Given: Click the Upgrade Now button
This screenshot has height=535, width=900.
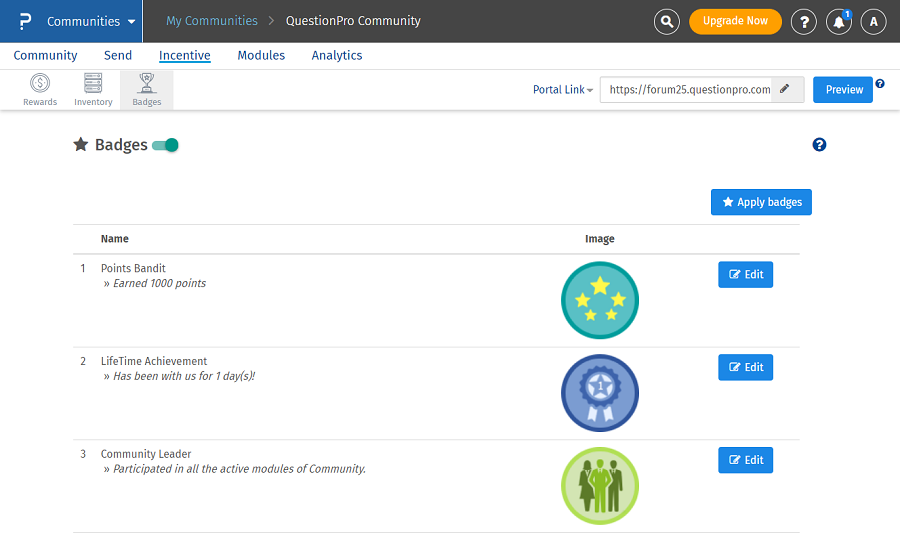Looking at the screenshot, I should click(x=735, y=21).
